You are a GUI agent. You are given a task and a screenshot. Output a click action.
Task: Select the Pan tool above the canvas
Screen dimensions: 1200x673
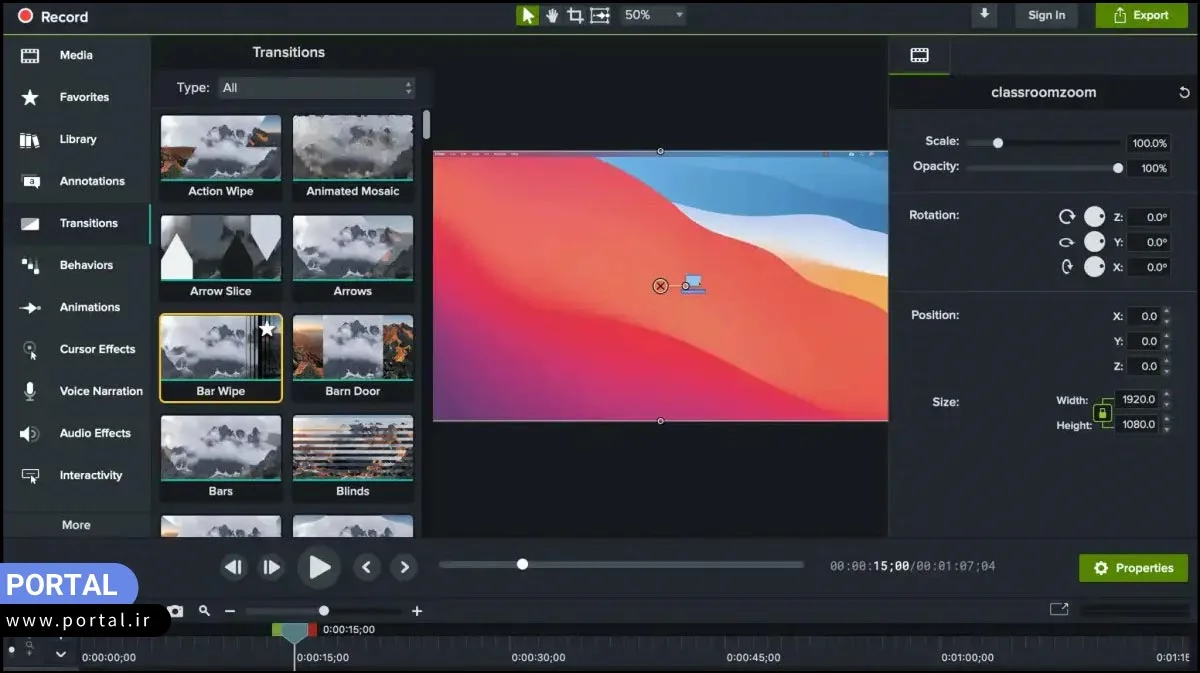[x=551, y=15]
